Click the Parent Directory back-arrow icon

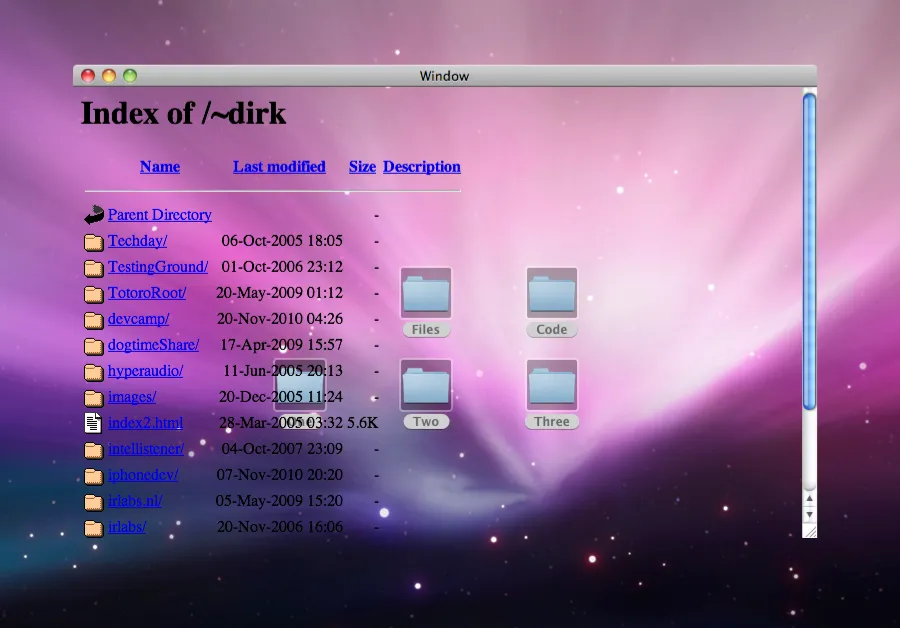pyautogui.click(x=94, y=215)
